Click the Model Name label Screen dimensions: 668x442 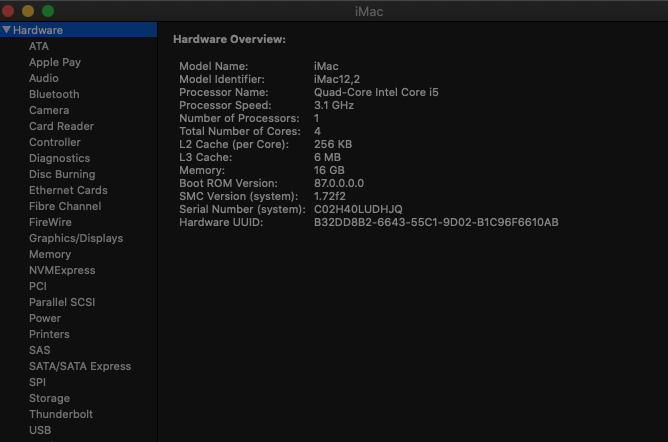[213, 66]
